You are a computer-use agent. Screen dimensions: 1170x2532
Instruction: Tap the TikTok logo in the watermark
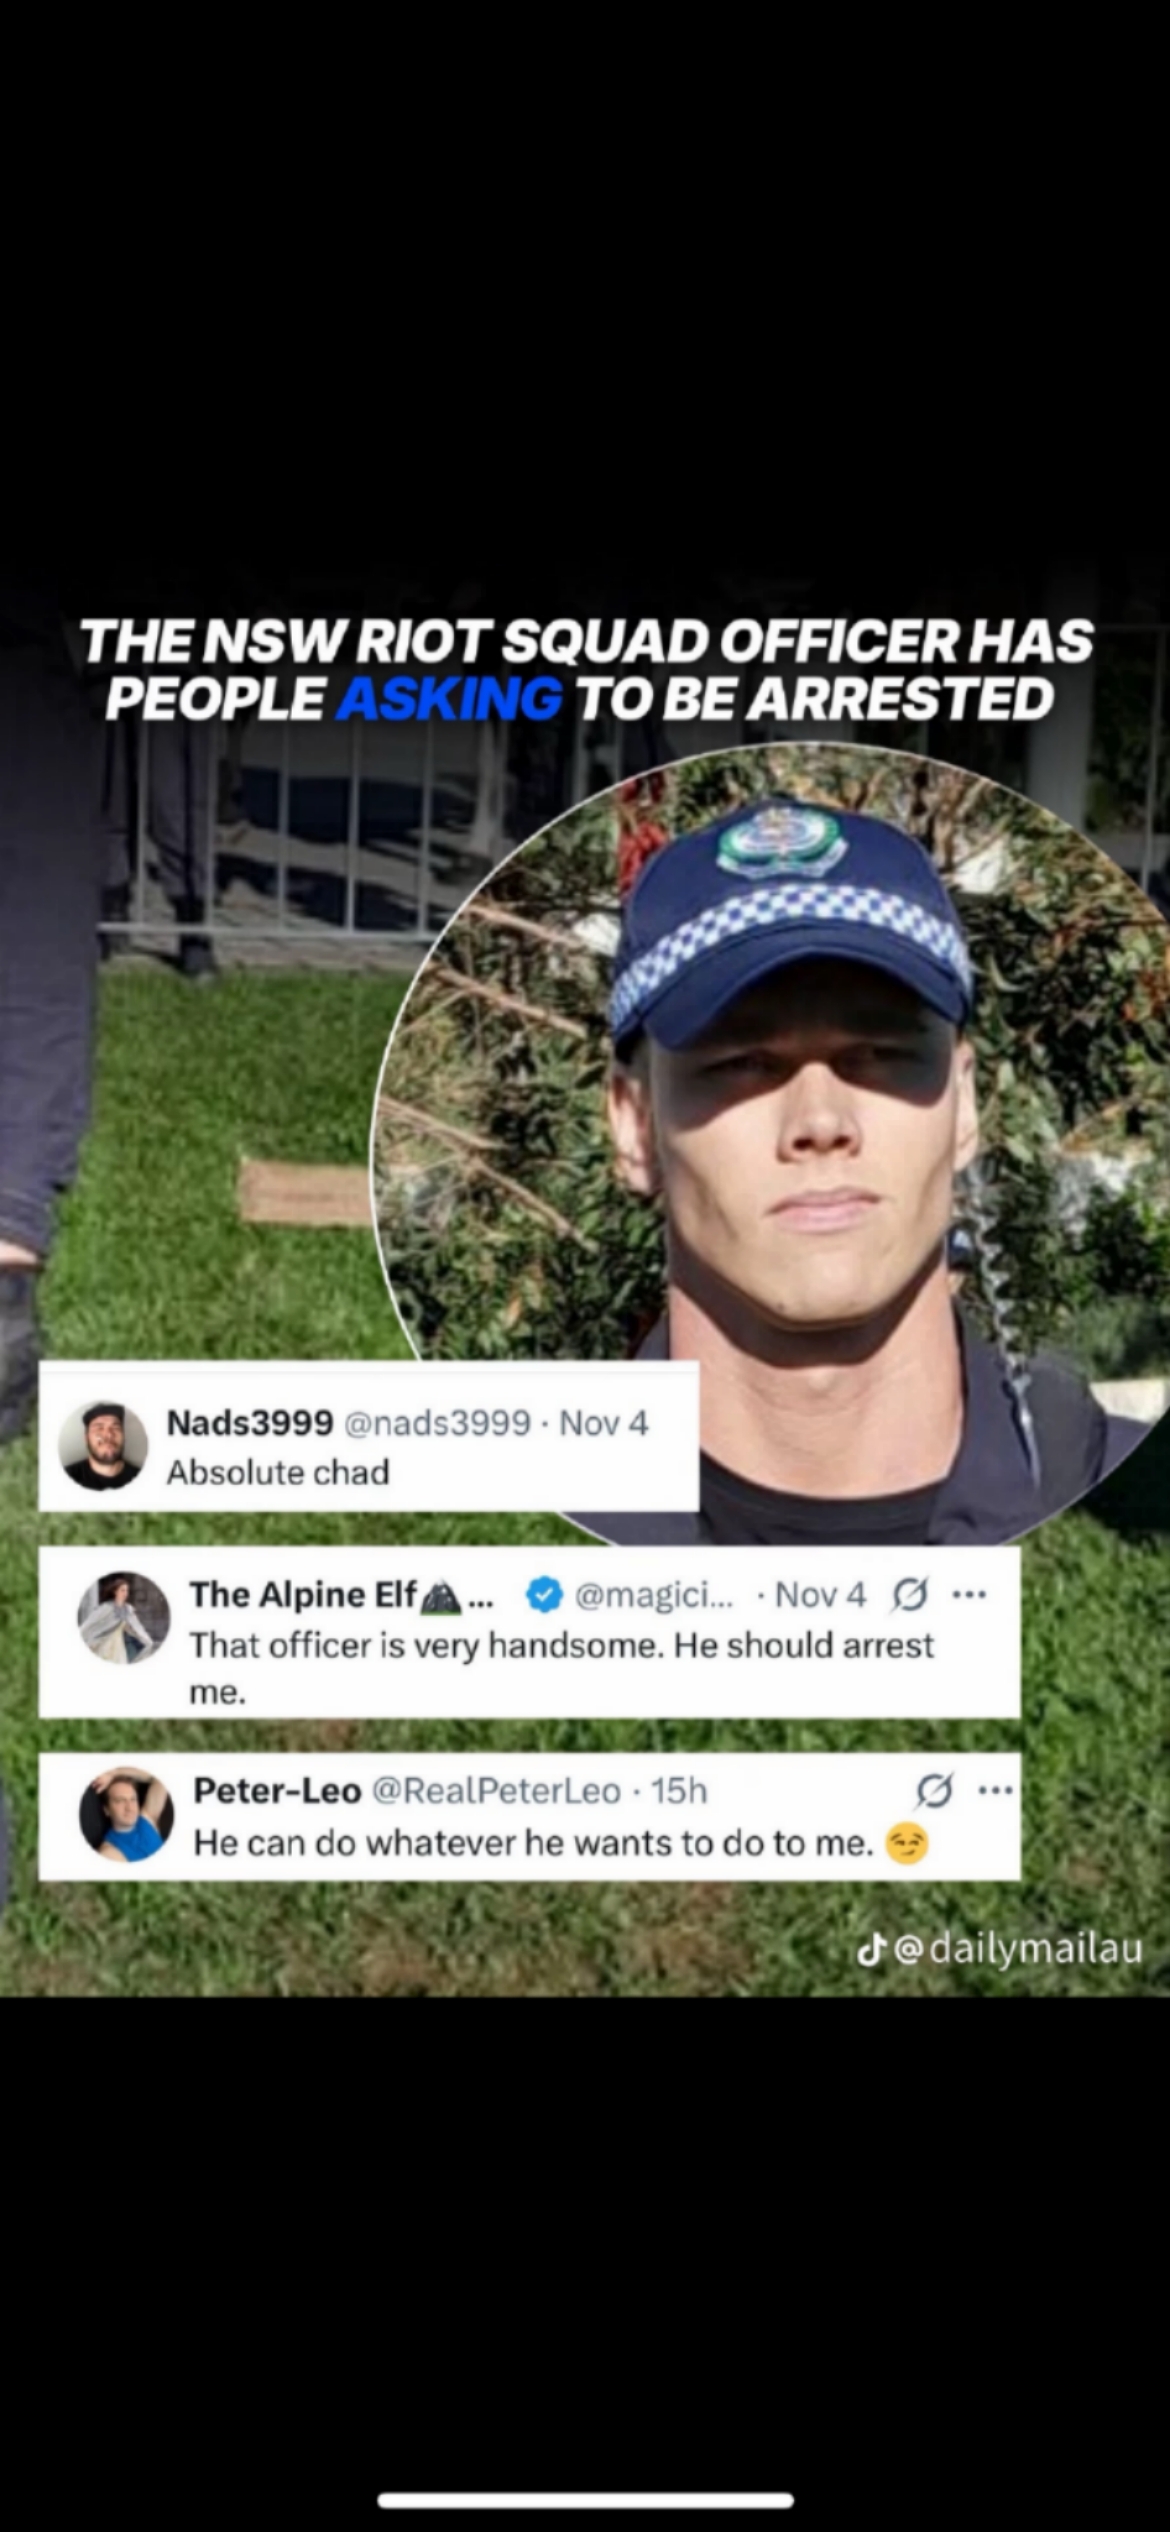pyautogui.click(x=873, y=1948)
